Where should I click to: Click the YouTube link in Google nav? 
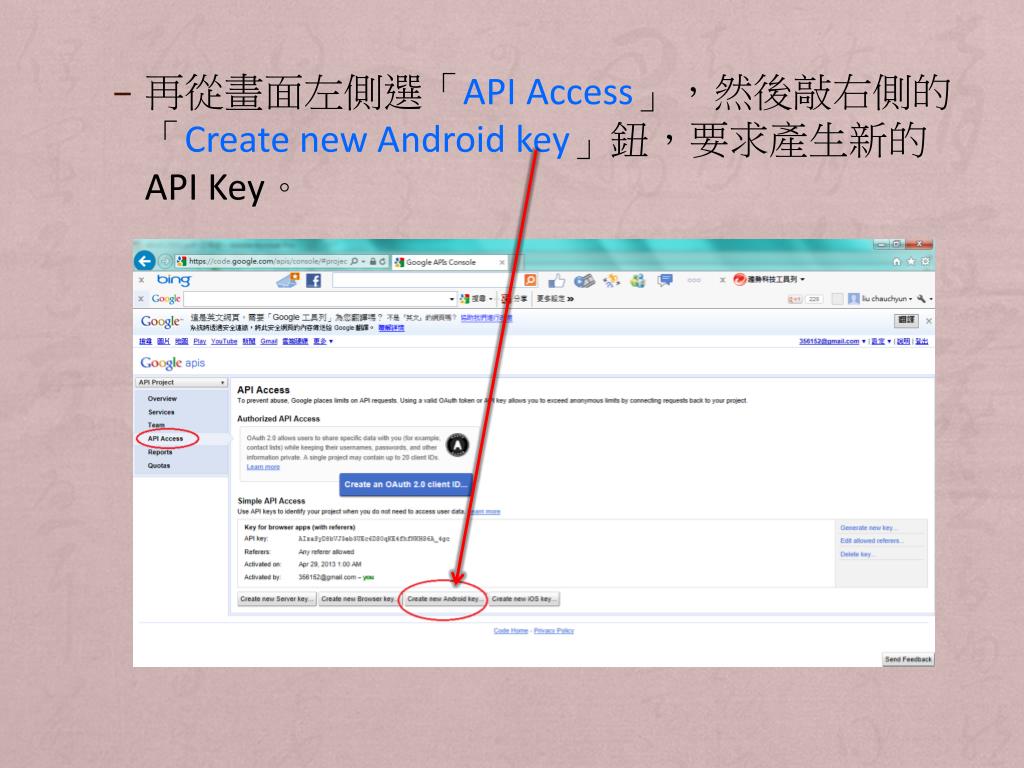coord(224,342)
